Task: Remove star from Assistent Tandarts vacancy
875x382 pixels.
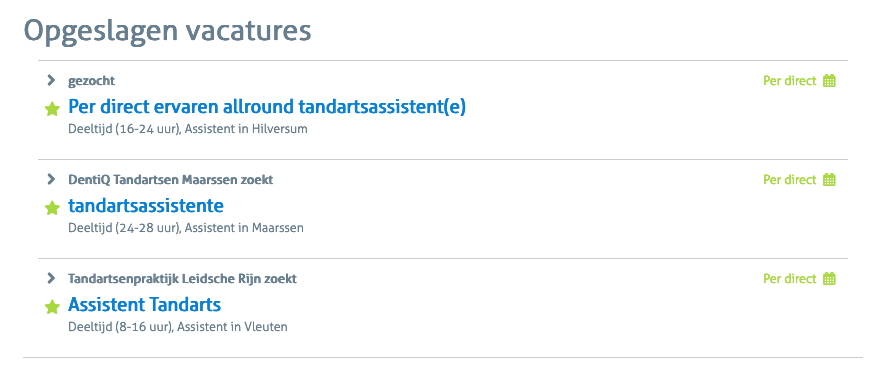Action: (52, 307)
